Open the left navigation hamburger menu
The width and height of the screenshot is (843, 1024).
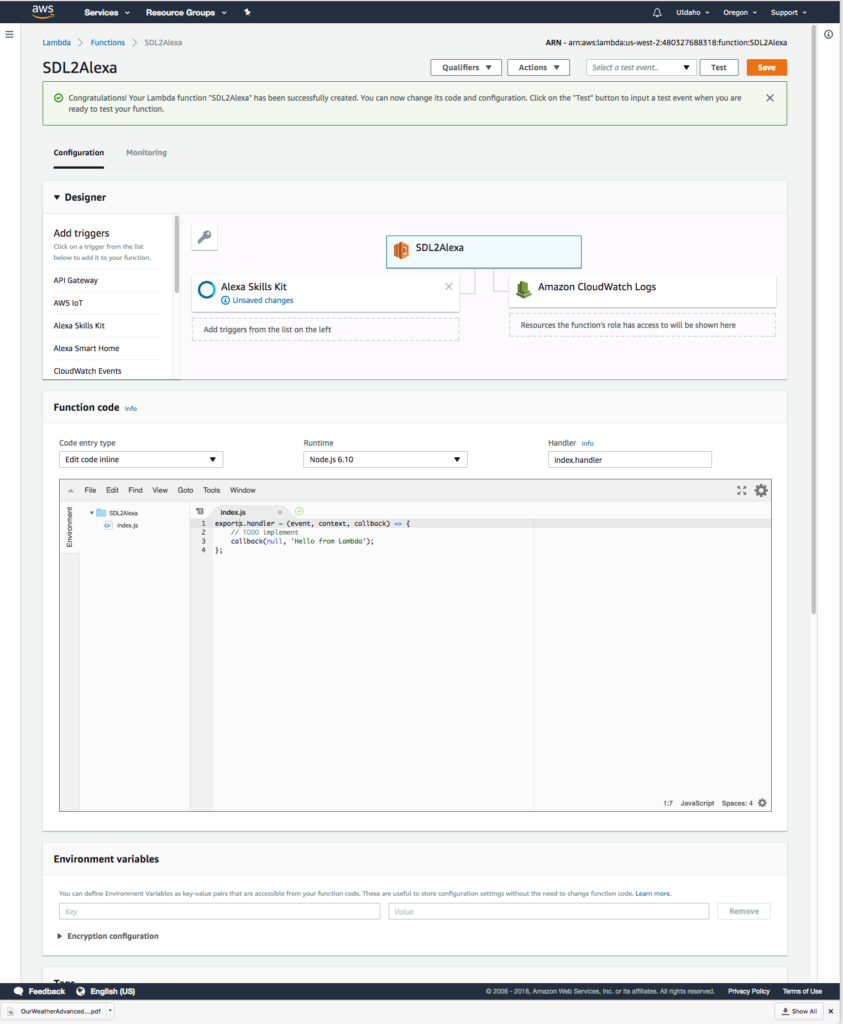pos(9,34)
